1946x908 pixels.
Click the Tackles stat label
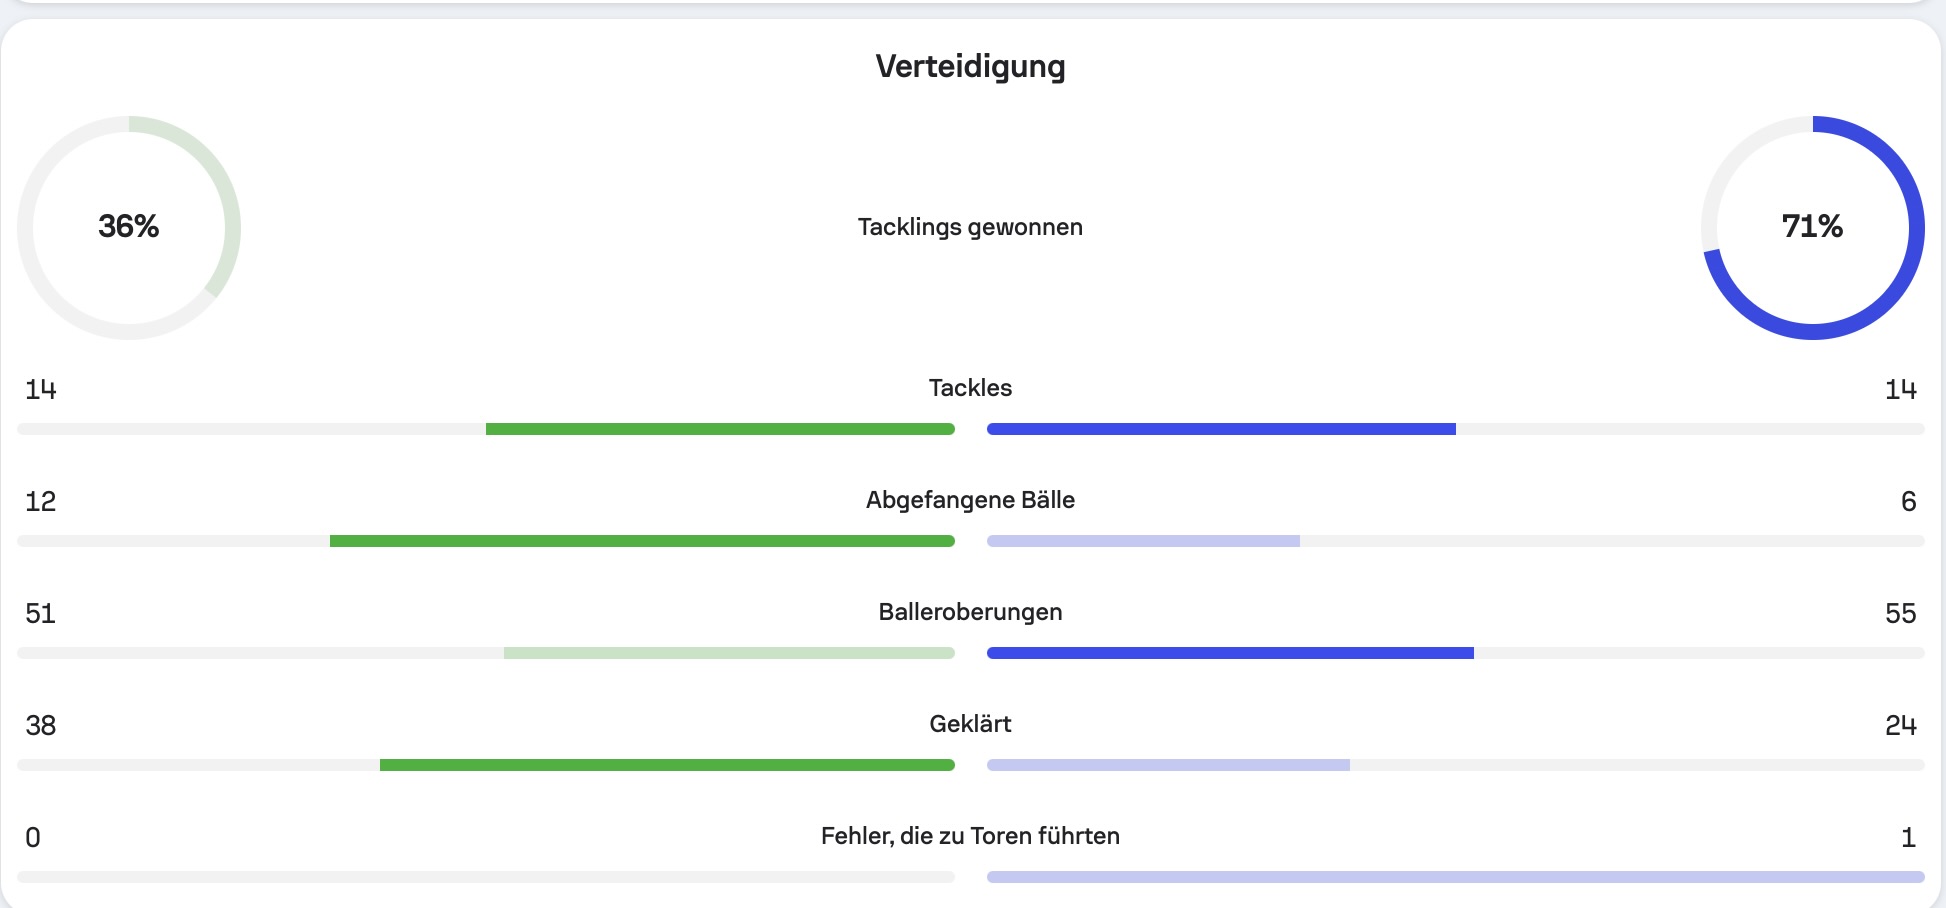[970, 388]
